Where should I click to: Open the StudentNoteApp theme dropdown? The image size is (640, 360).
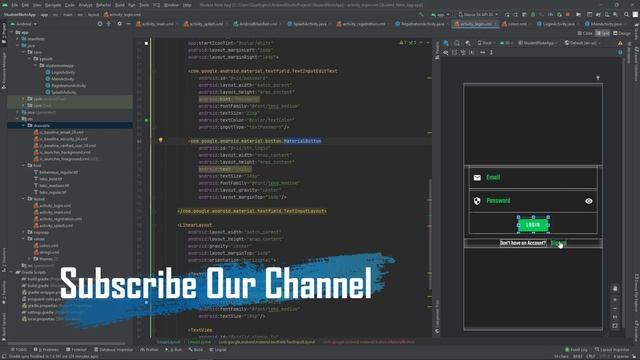[538, 43]
